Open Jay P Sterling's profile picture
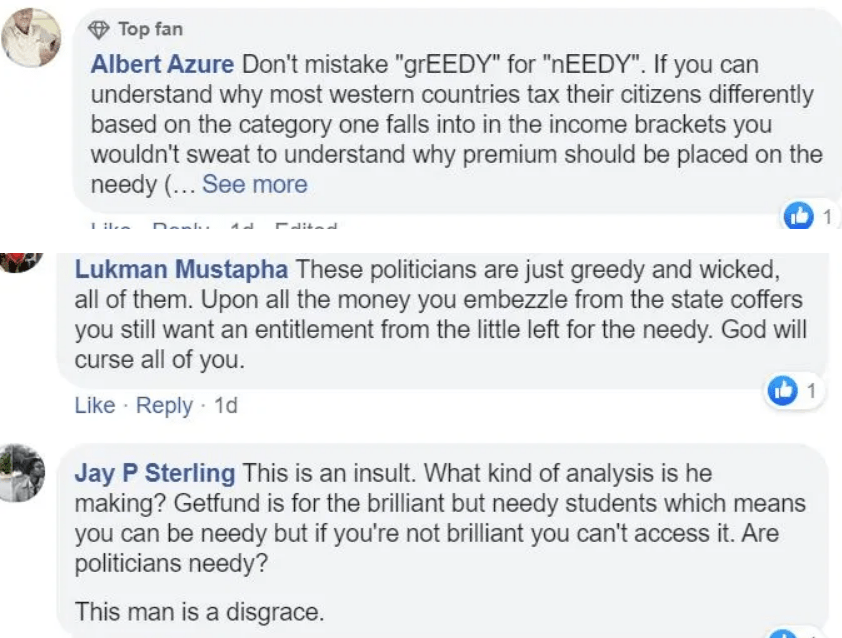The width and height of the screenshot is (842, 638). point(21,473)
